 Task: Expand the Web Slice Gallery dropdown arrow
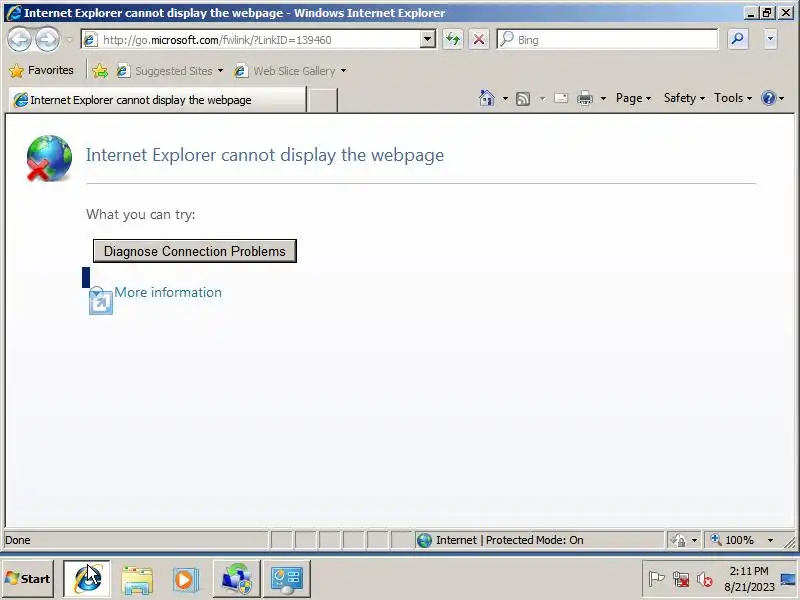343,71
